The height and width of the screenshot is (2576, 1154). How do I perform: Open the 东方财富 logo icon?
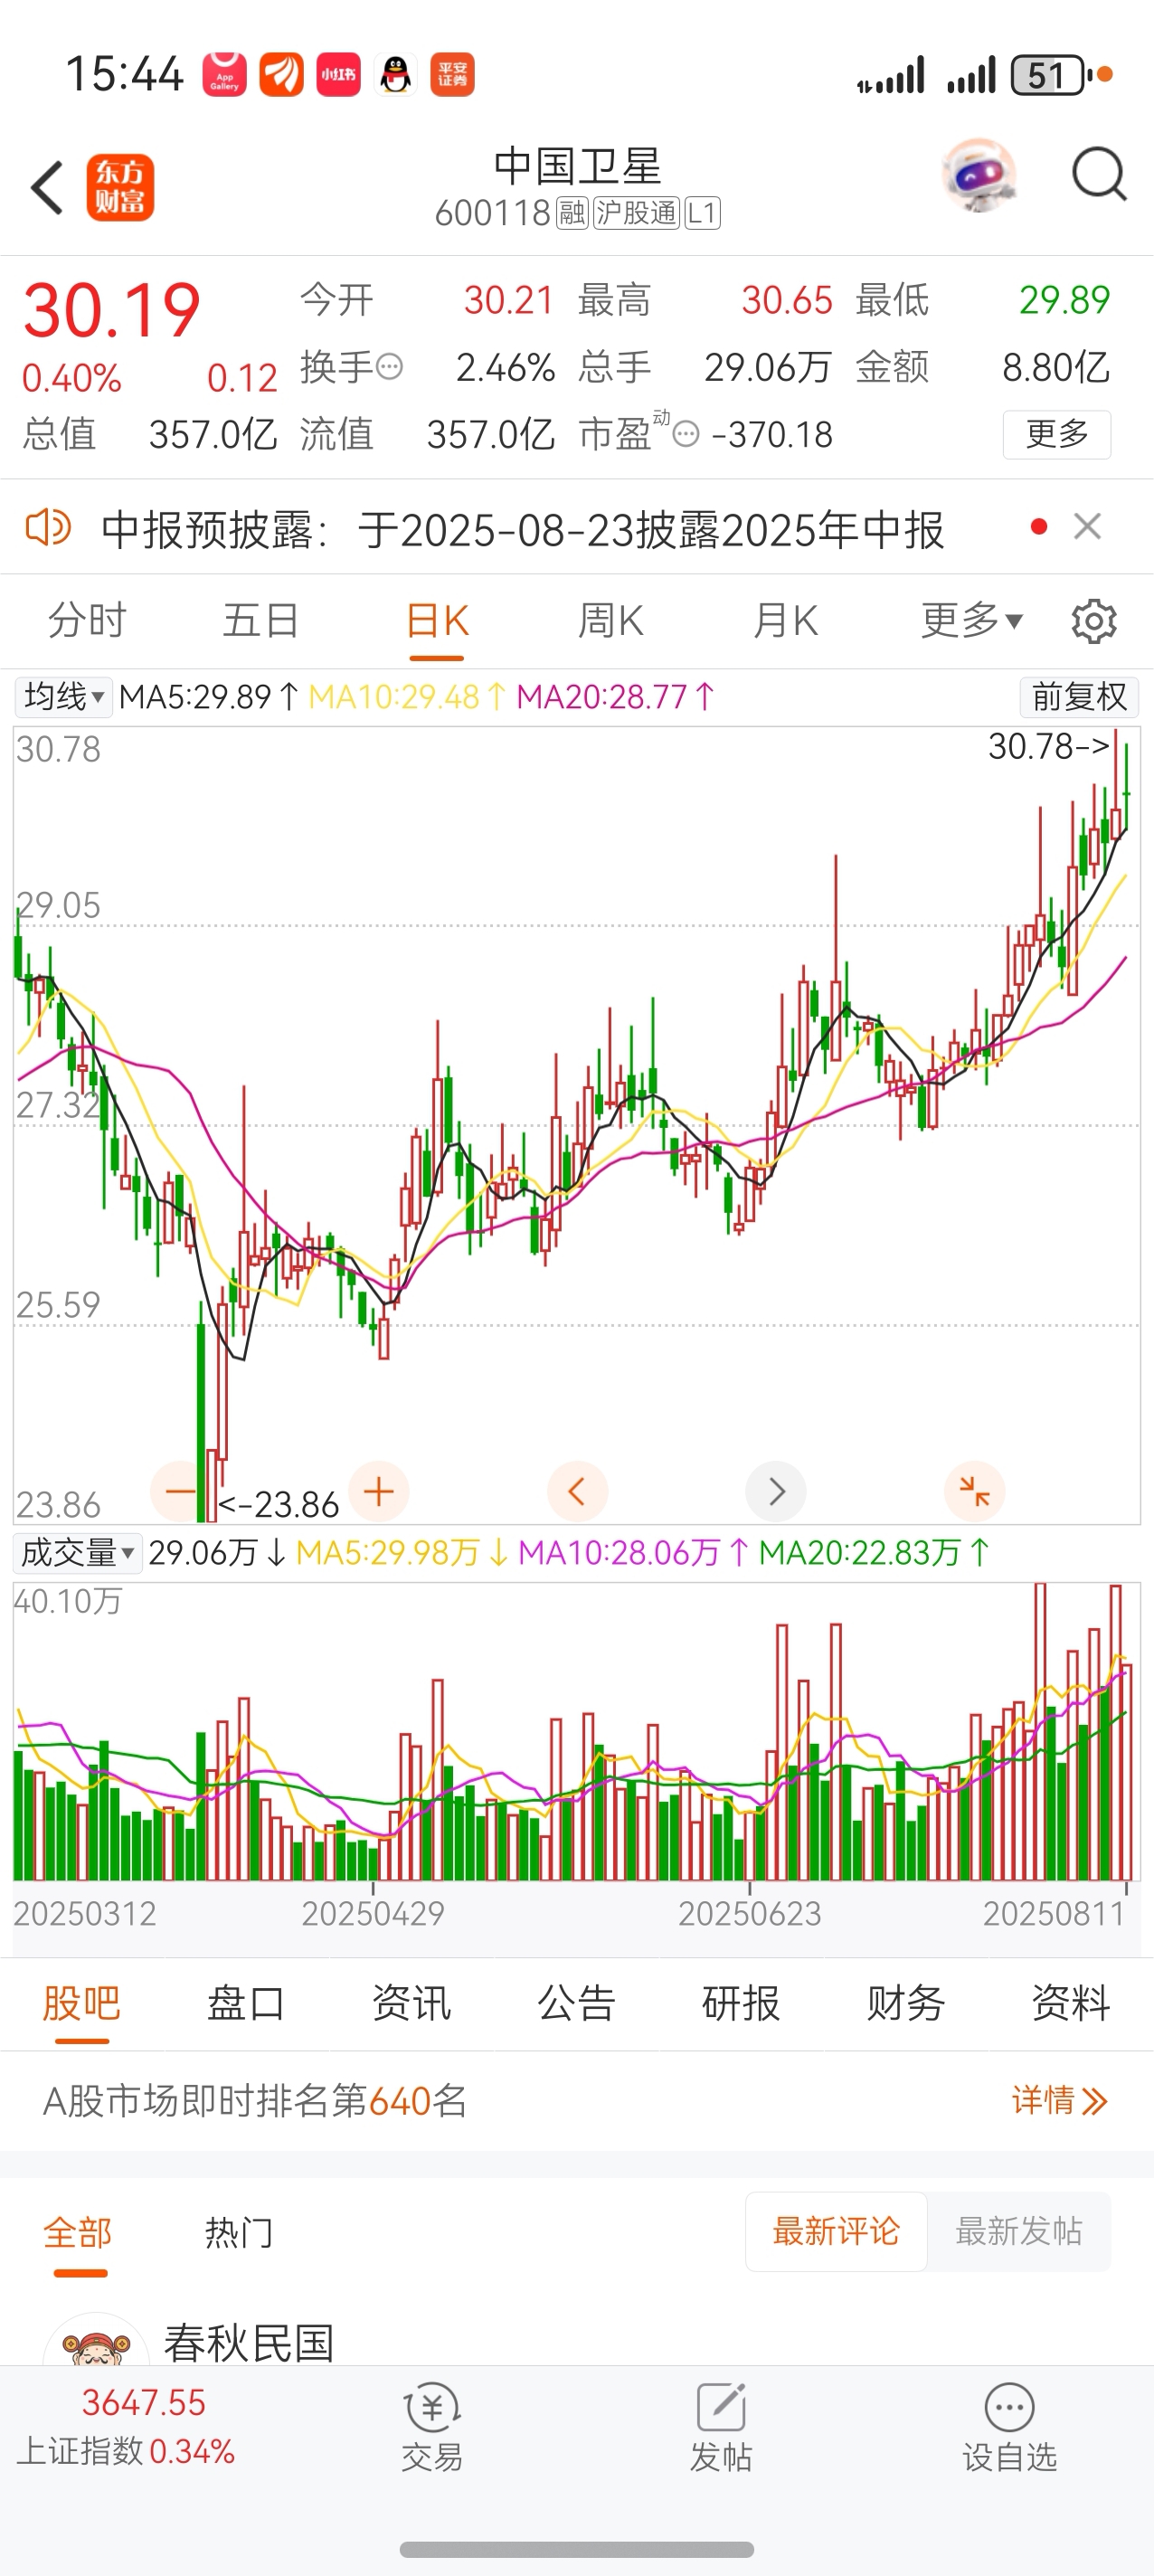pos(120,187)
